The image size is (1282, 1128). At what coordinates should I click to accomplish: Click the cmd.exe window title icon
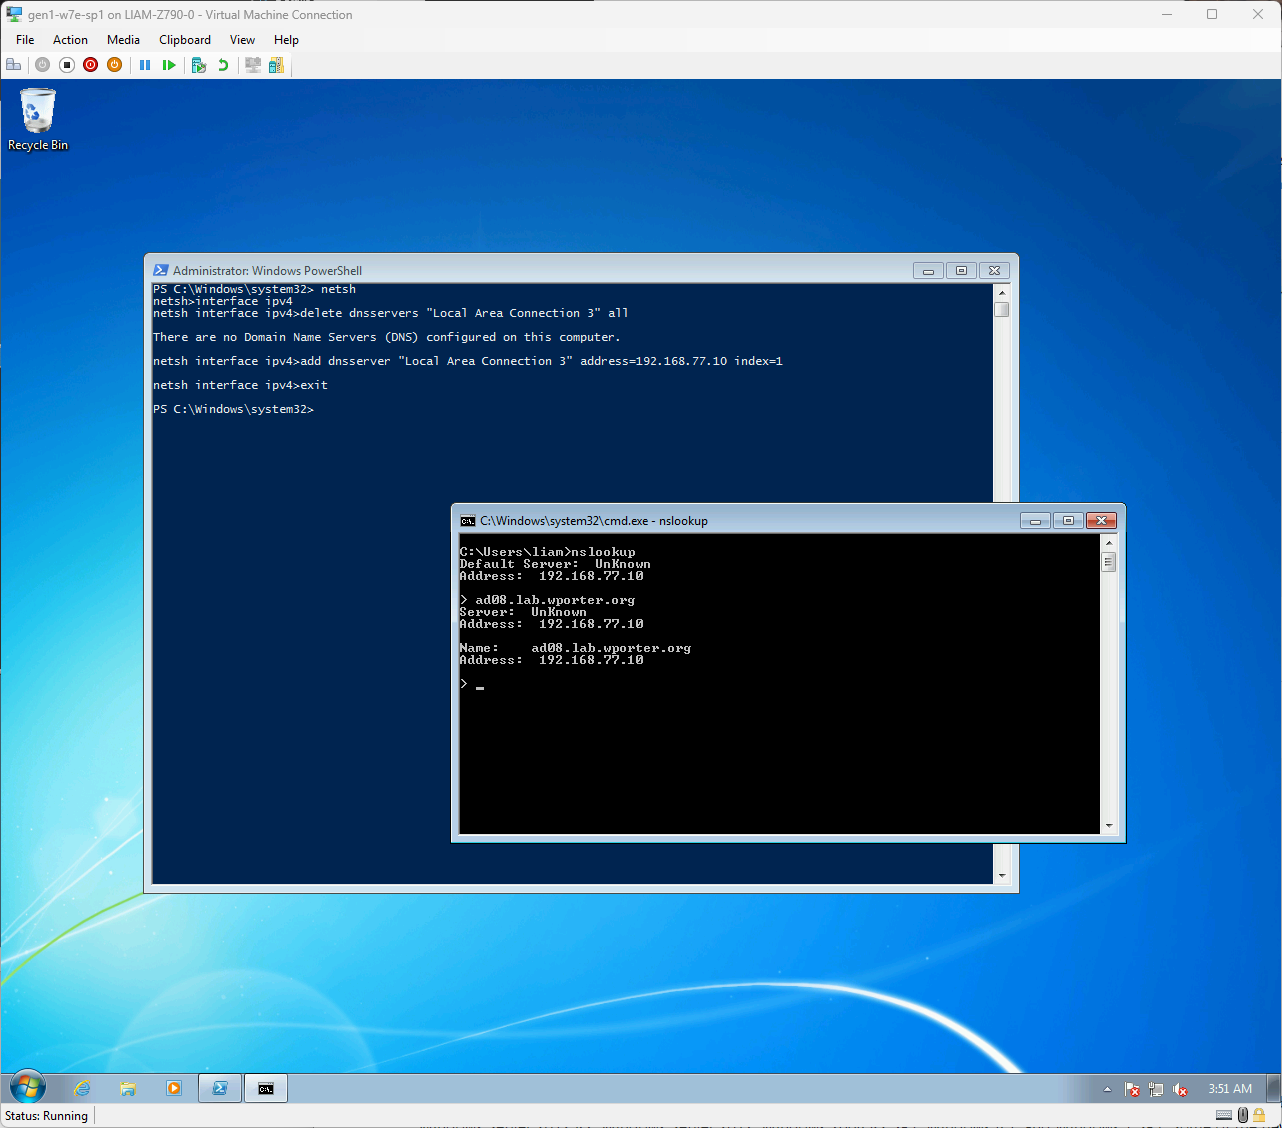(467, 520)
